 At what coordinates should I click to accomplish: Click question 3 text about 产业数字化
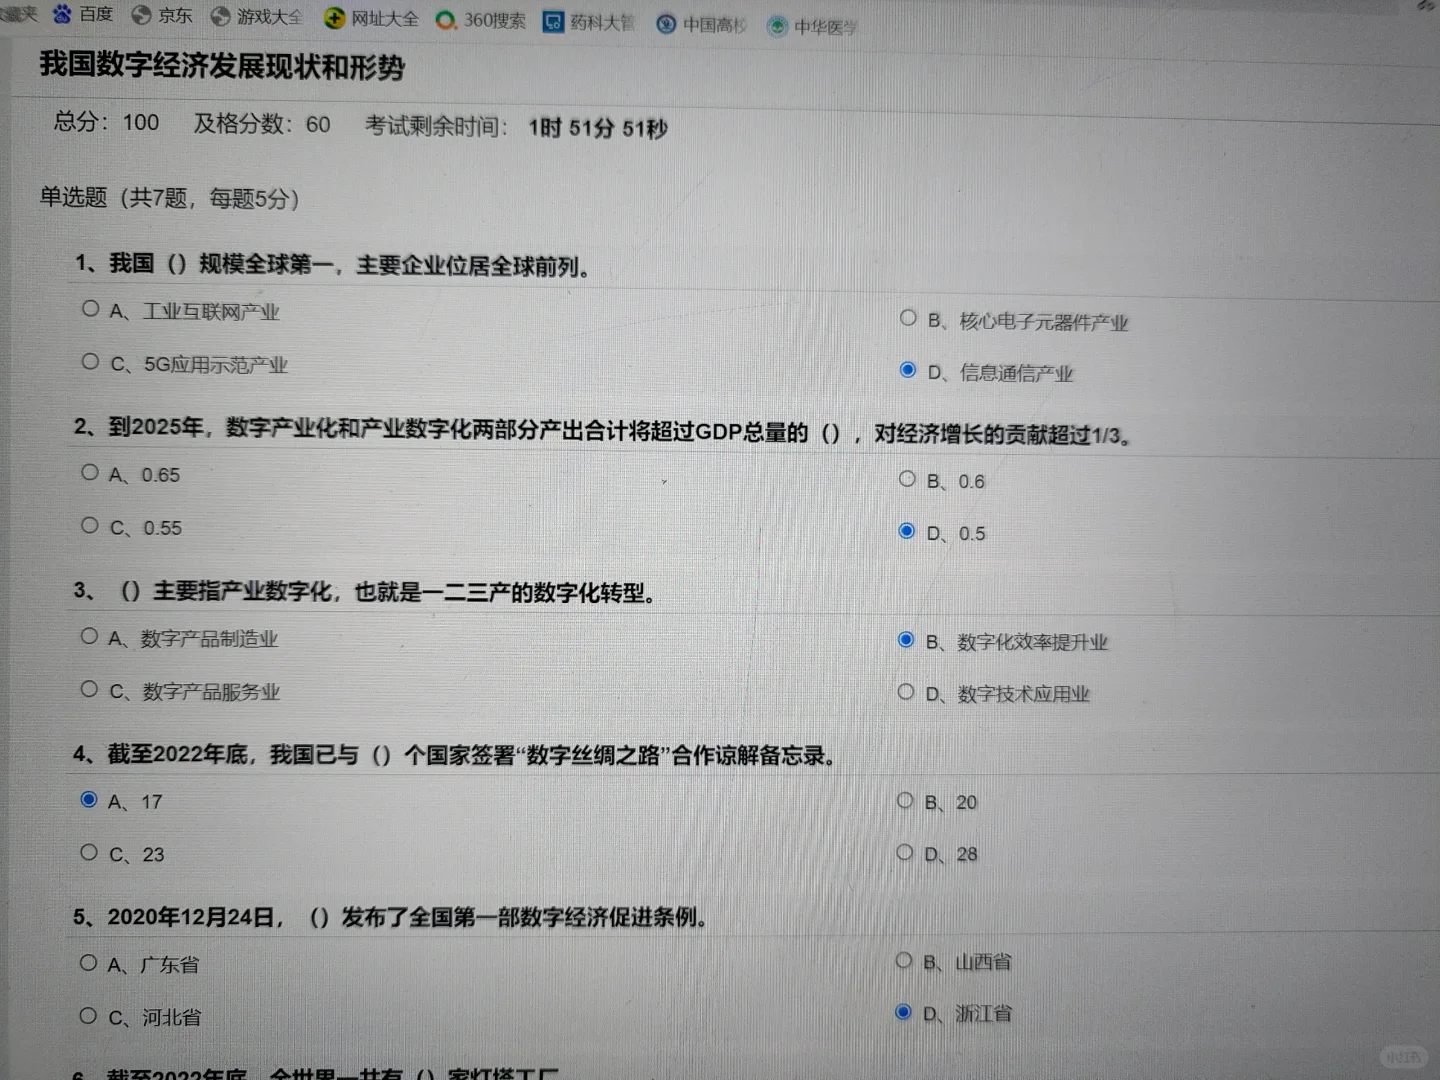point(365,592)
